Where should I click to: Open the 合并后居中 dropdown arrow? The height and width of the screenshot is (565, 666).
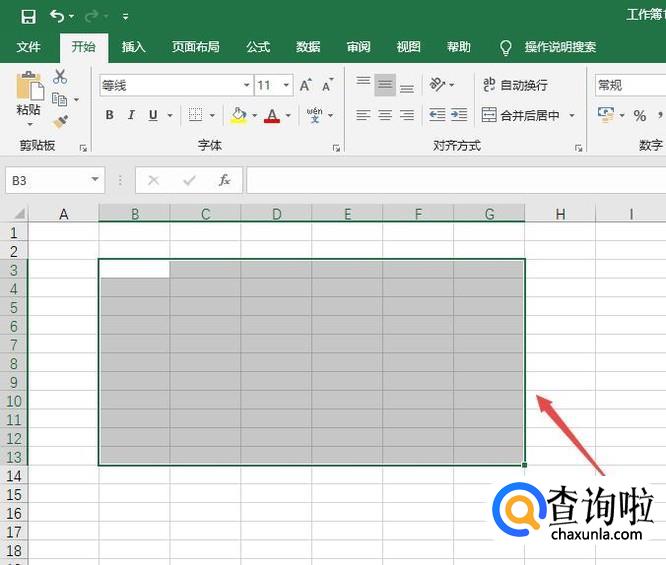point(572,115)
